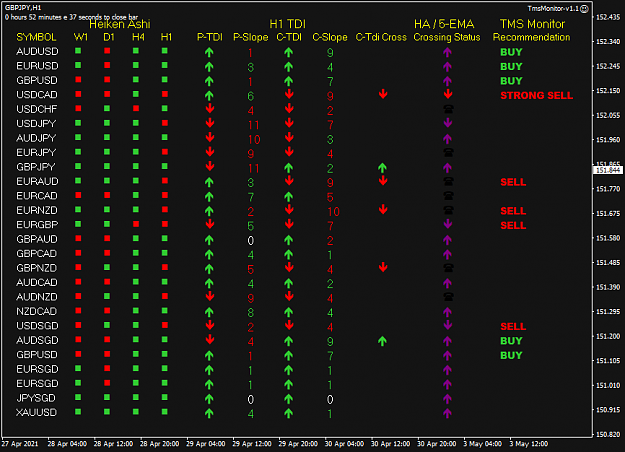
Task: Click GBPCAD P-TDI green up arrow
Action: click(x=209, y=254)
